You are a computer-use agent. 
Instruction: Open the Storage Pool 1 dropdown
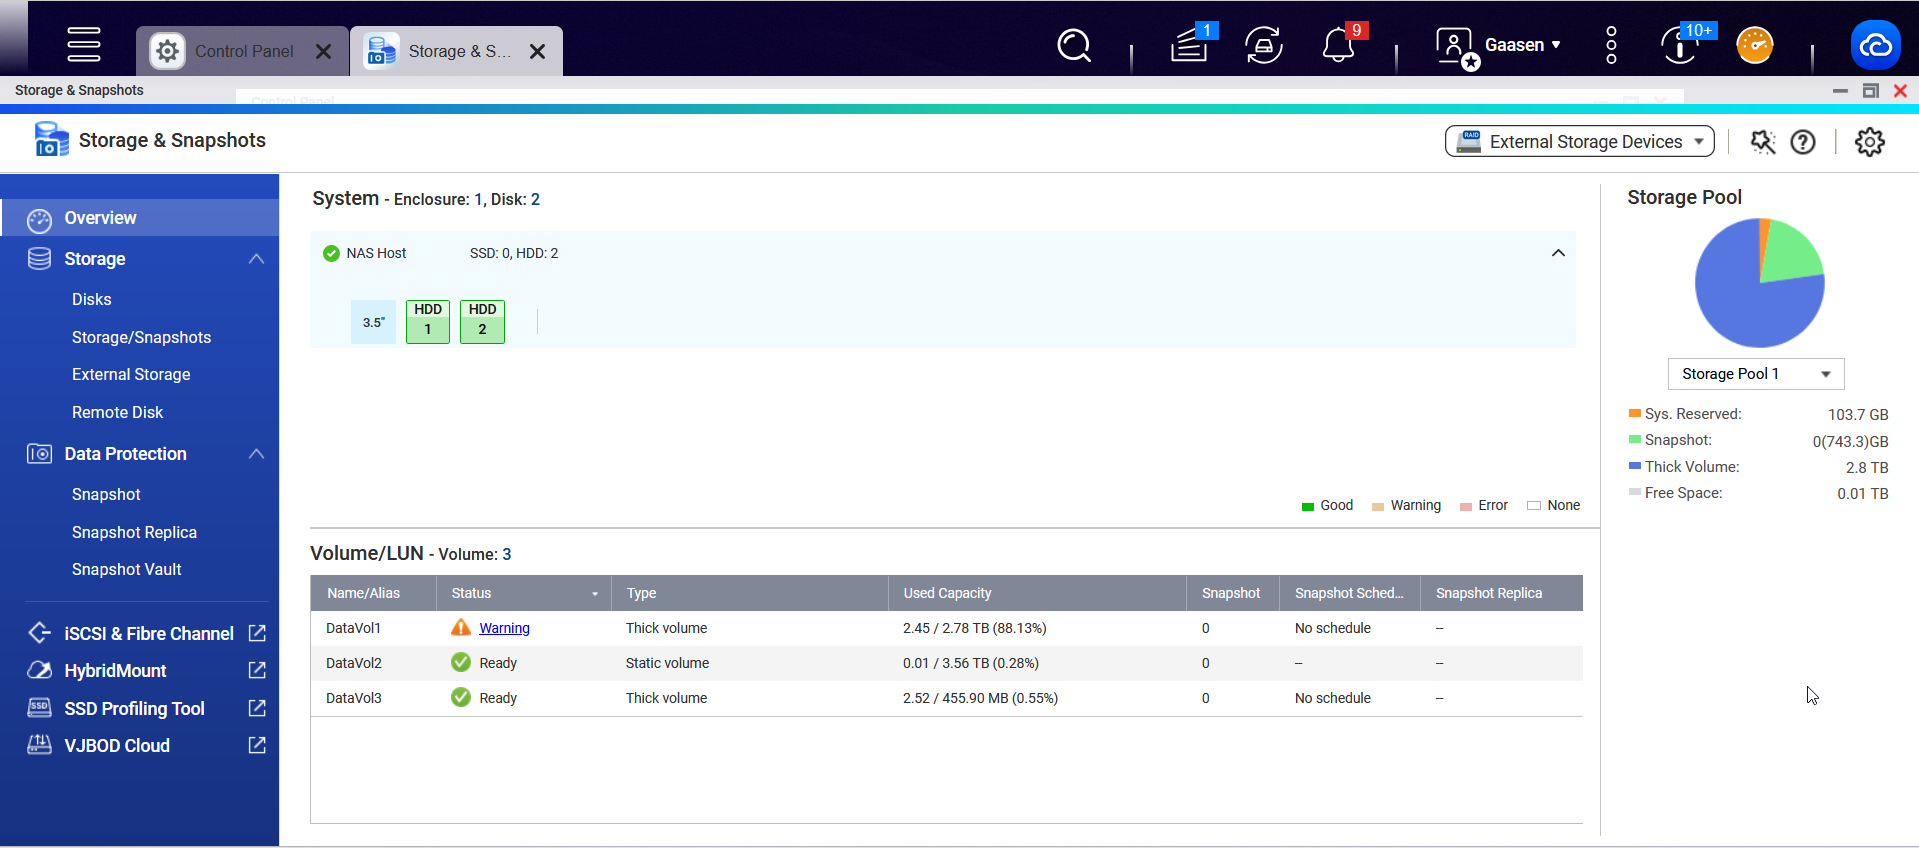coord(1755,374)
